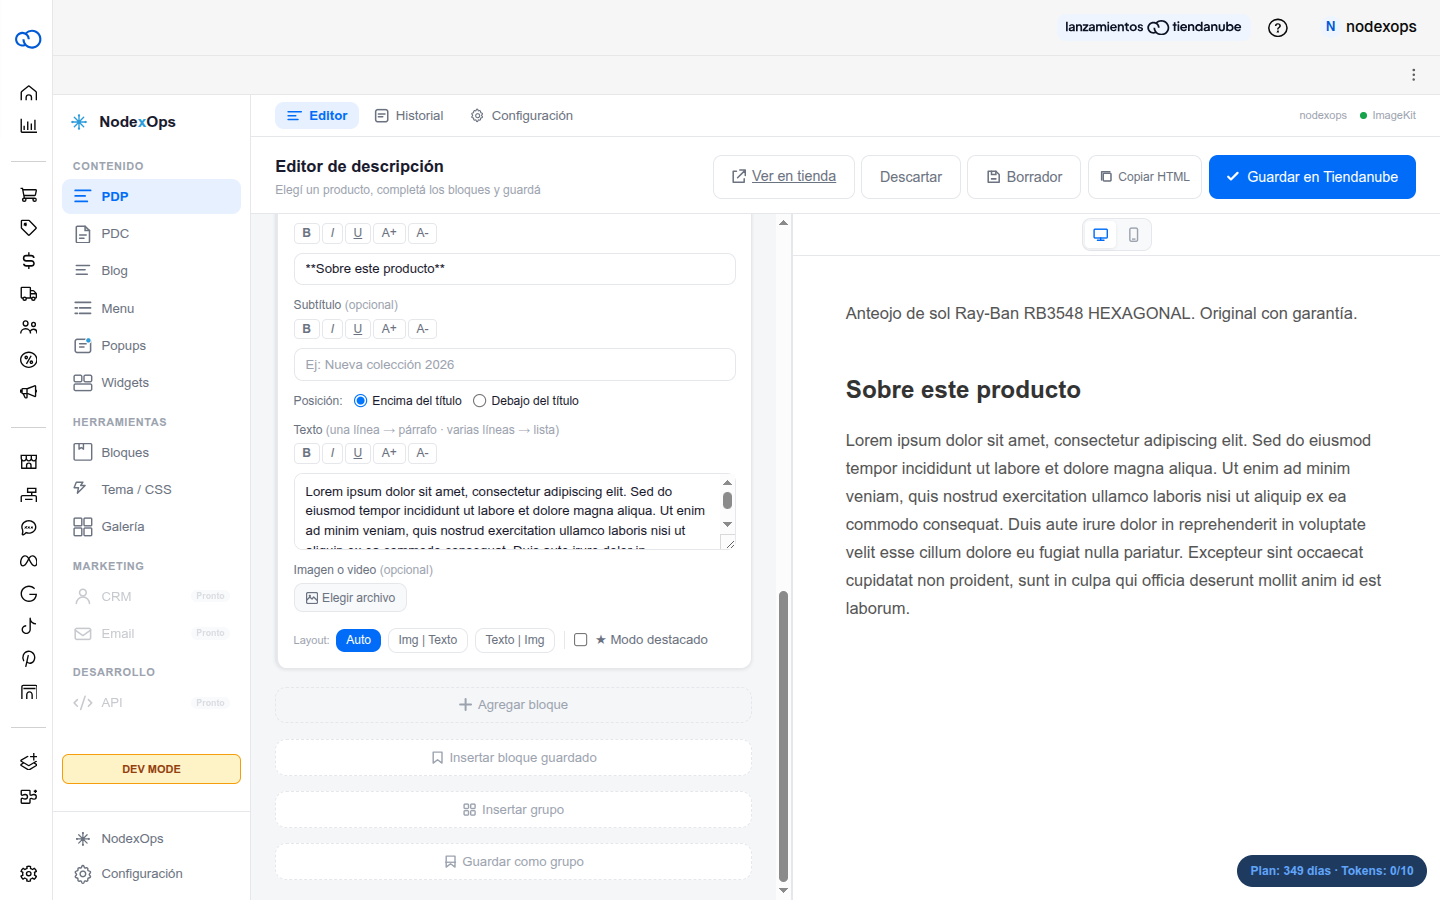The height and width of the screenshot is (900, 1440).
Task: Open the statistics bar chart icon
Action: coord(28,126)
